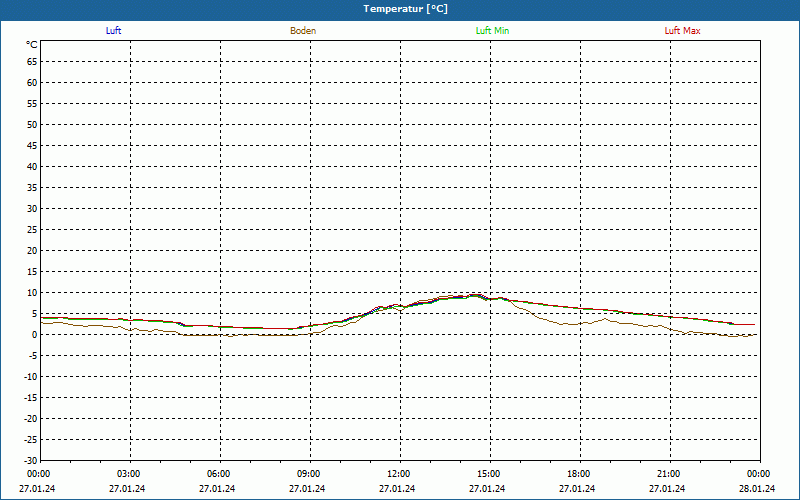Click the 15:00 time axis label
Viewport: 800px width, 500px height.
(x=489, y=474)
